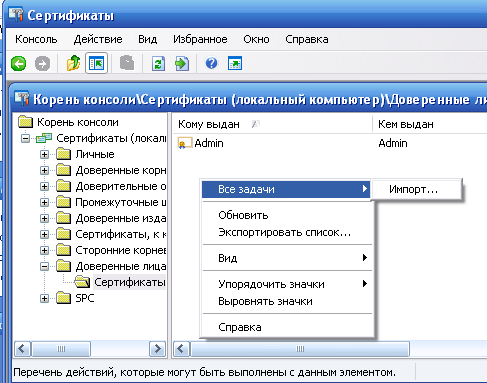Click the list pane horizontal scrollbar thumb

click(x=300, y=349)
